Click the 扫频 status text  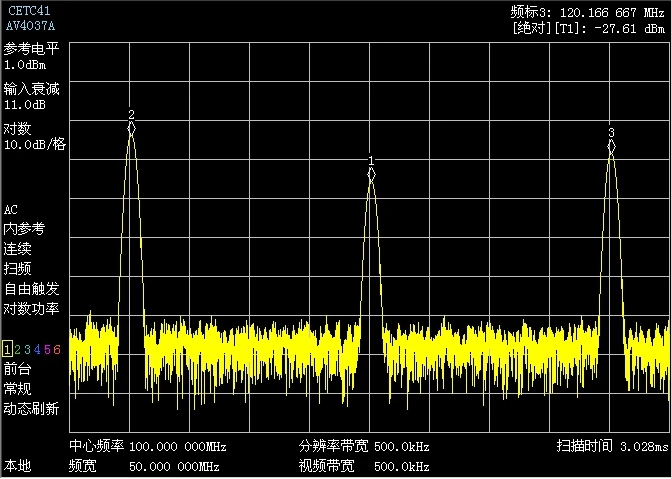[x=18, y=269]
